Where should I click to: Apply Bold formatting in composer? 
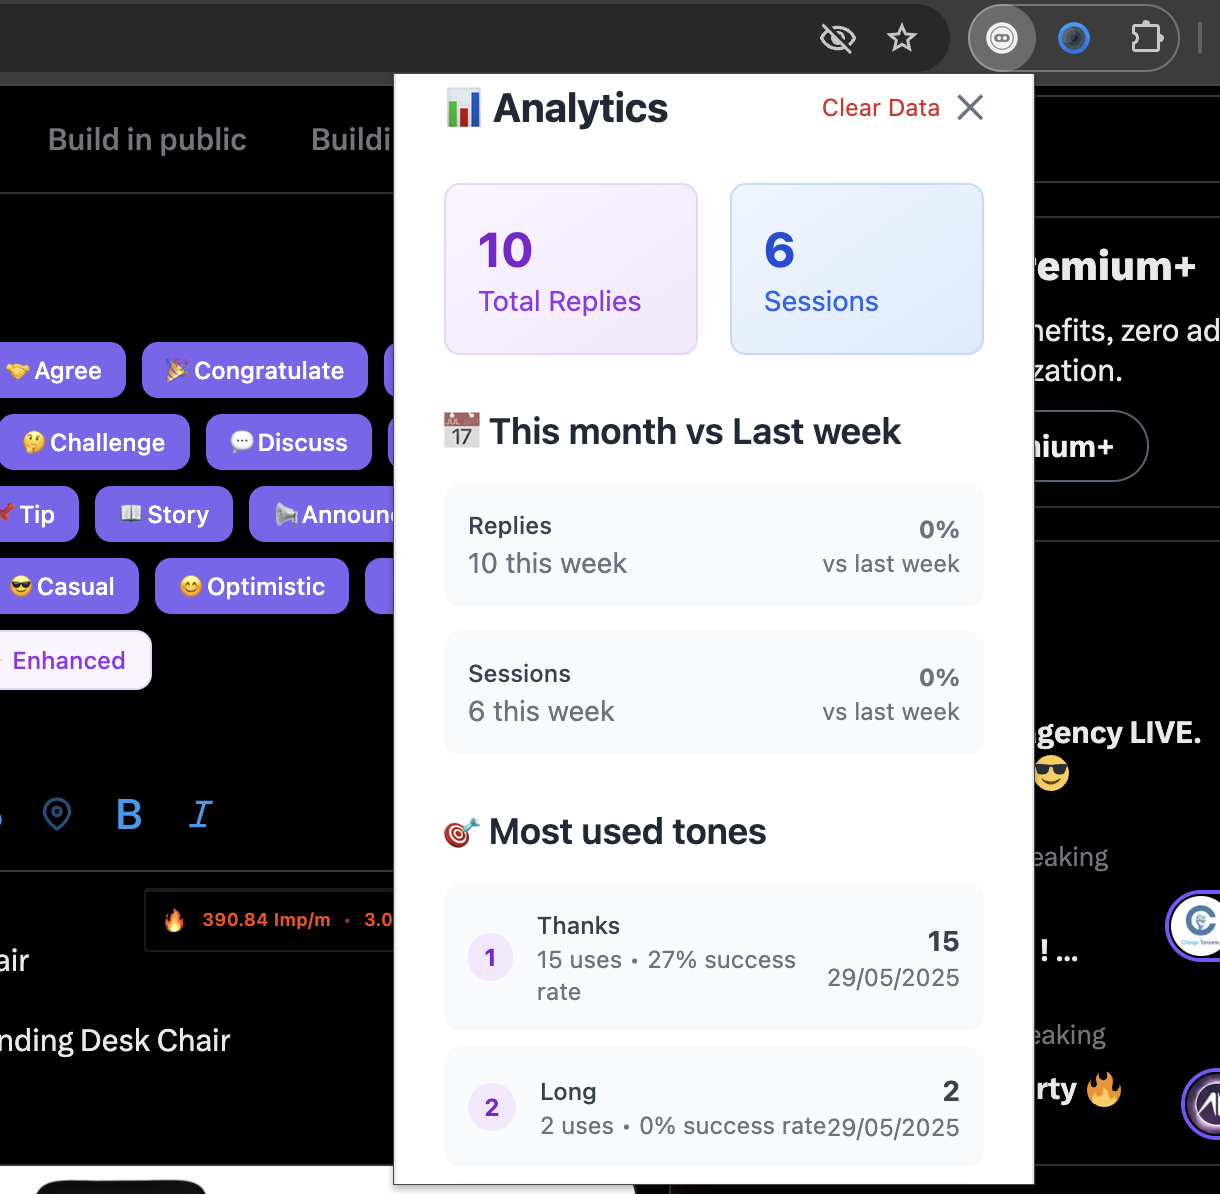[129, 815]
